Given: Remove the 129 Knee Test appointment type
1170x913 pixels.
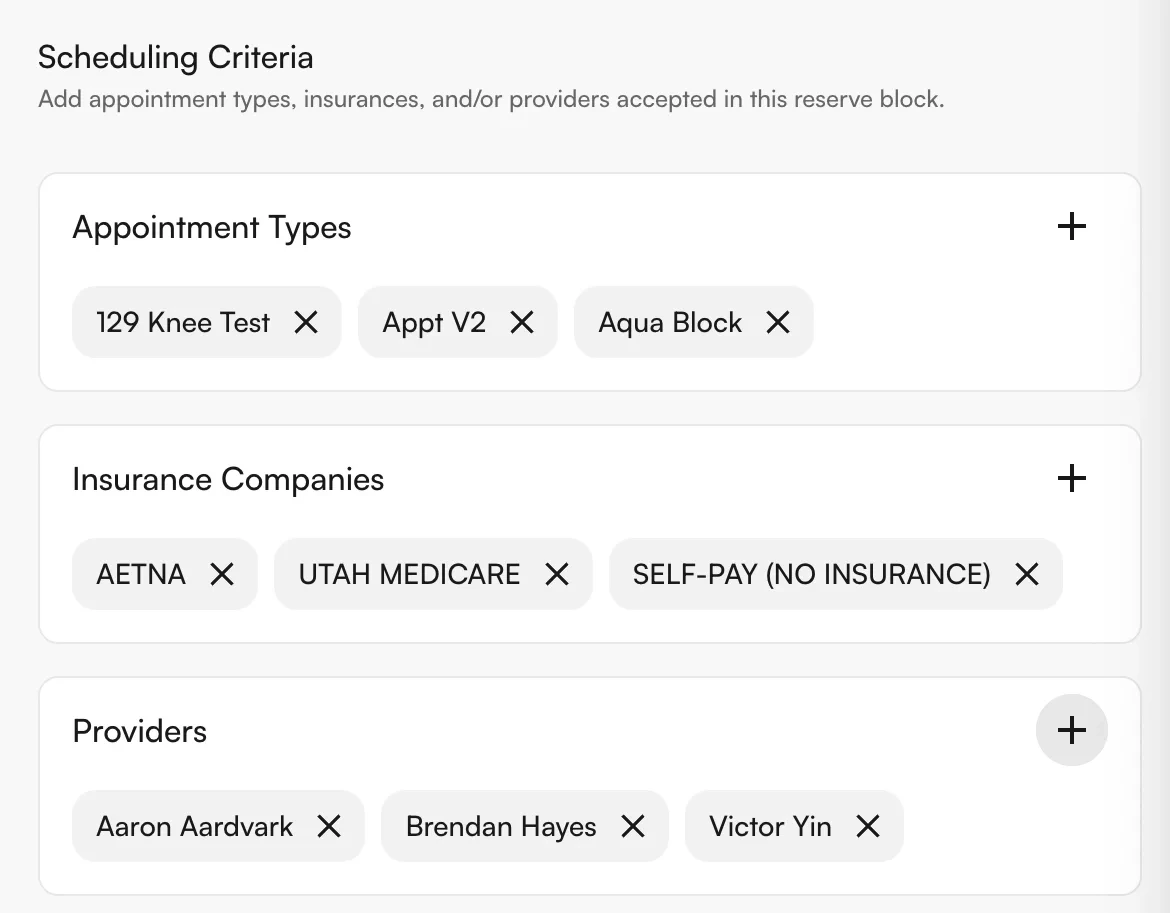Looking at the screenshot, I should [x=308, y=322].
